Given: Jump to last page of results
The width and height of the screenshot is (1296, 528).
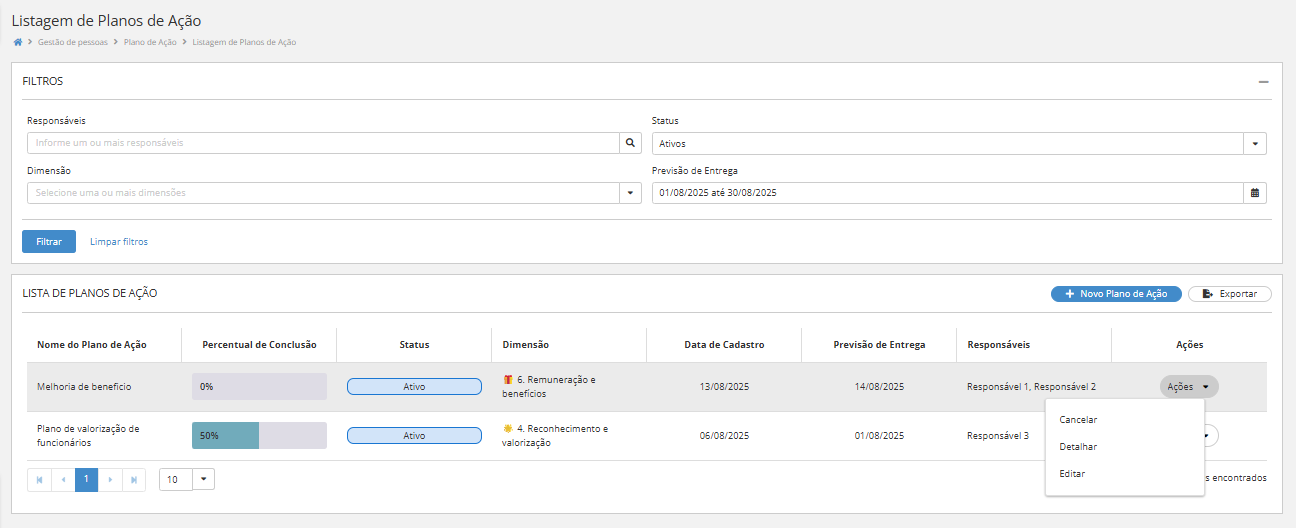Looking at the screenshot, I should pyautogui.click(x=134, y=480).
